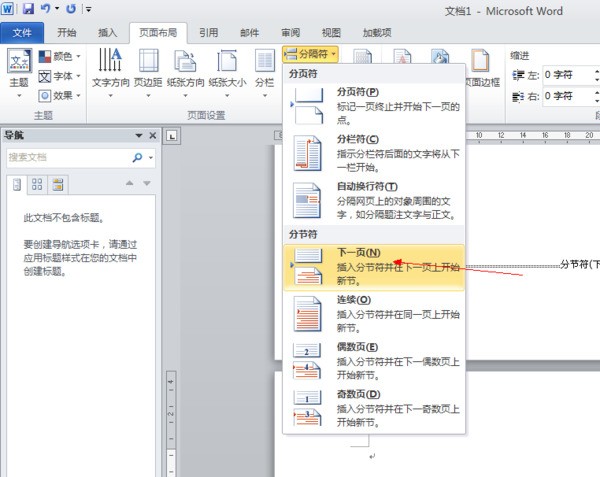Click the 分栏符 column break thumbnail icon
The height and width of the screenshot is (477, 600).
(x=307, y=153)
